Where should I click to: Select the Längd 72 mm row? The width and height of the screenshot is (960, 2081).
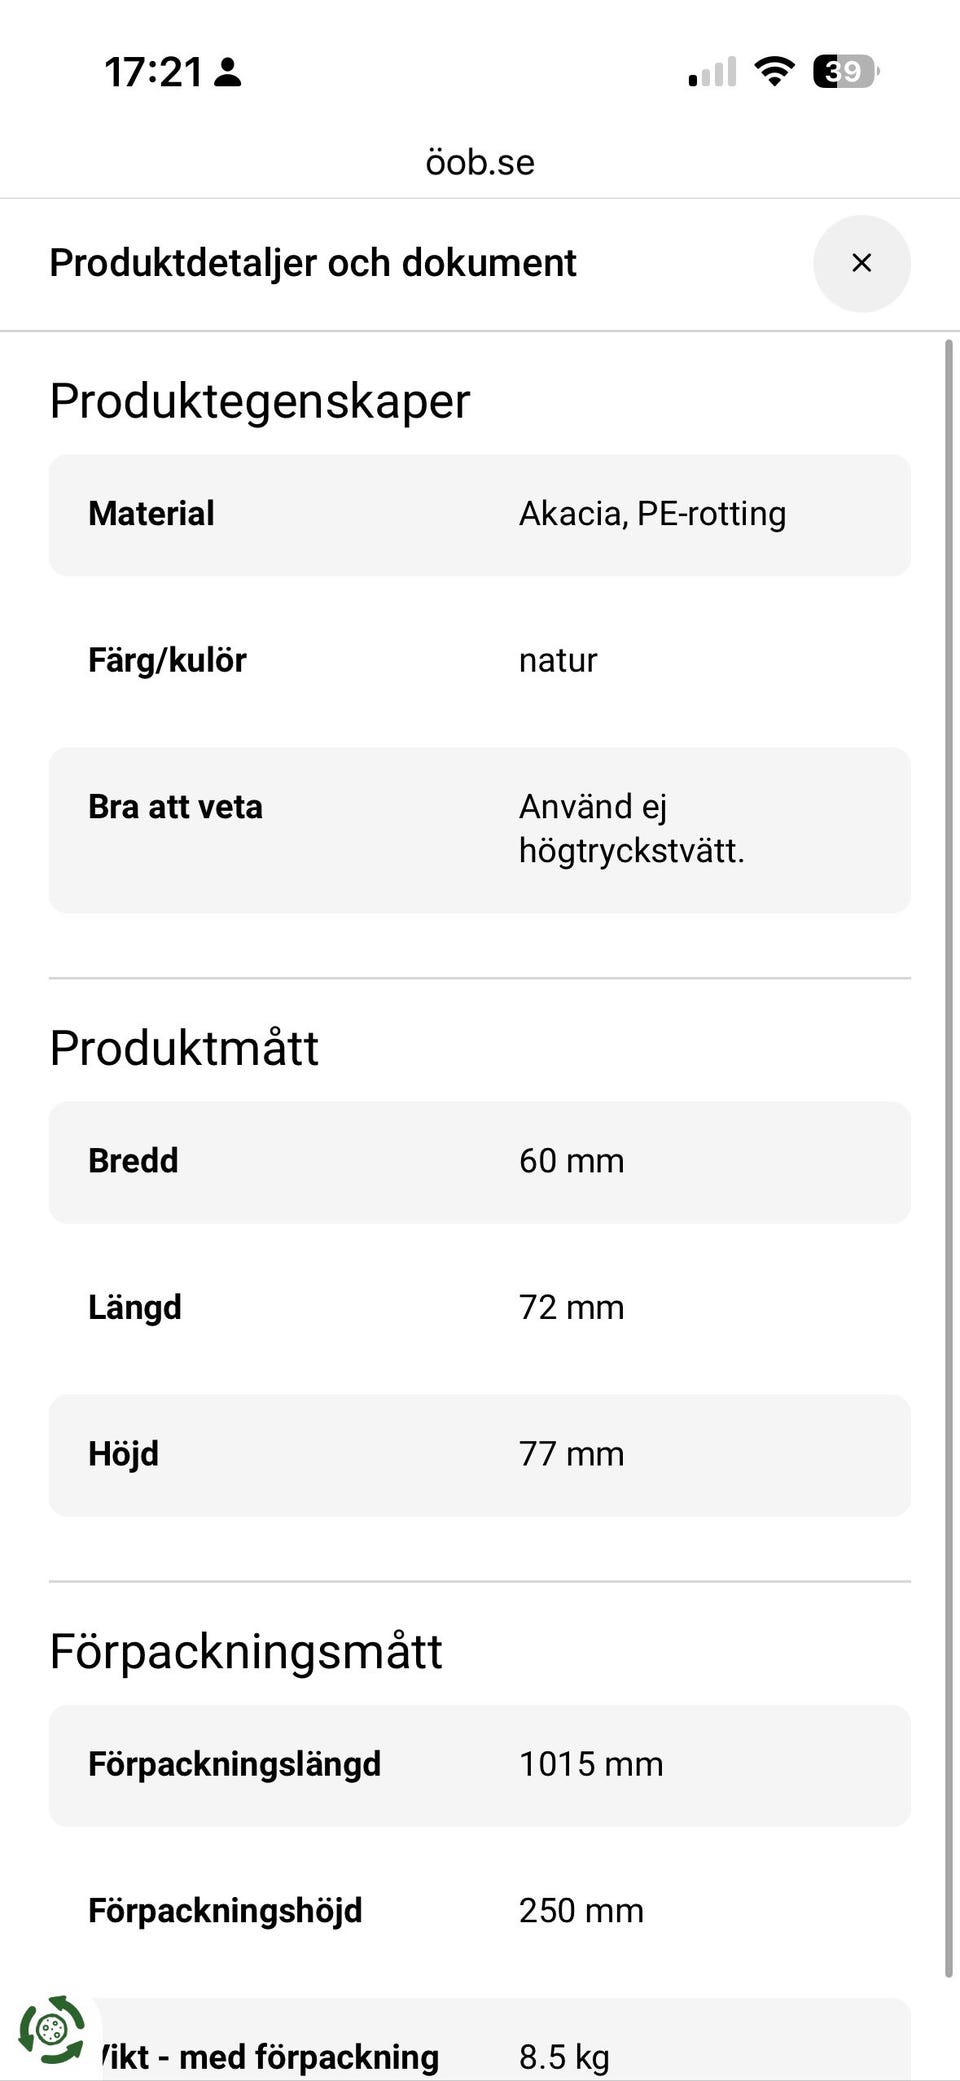pyautogui.click(x=480, y=1308)
